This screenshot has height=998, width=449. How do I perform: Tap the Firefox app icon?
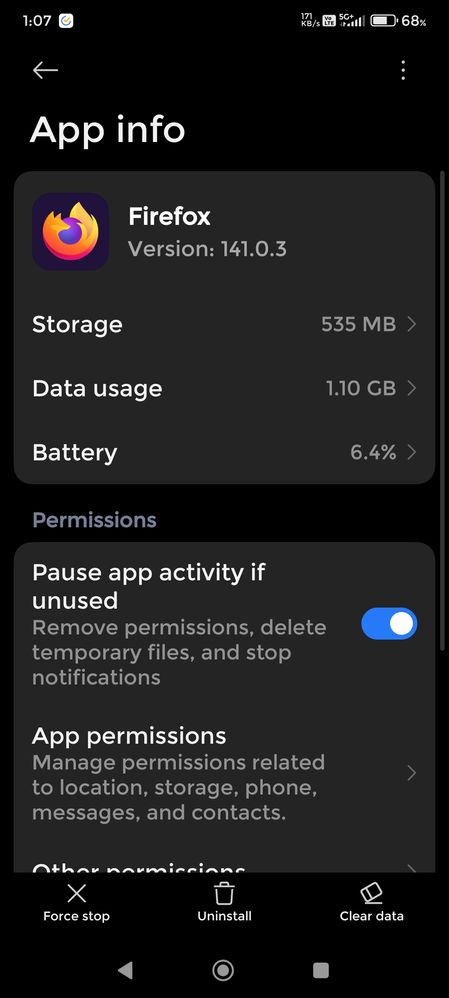(x=71, y=232)
